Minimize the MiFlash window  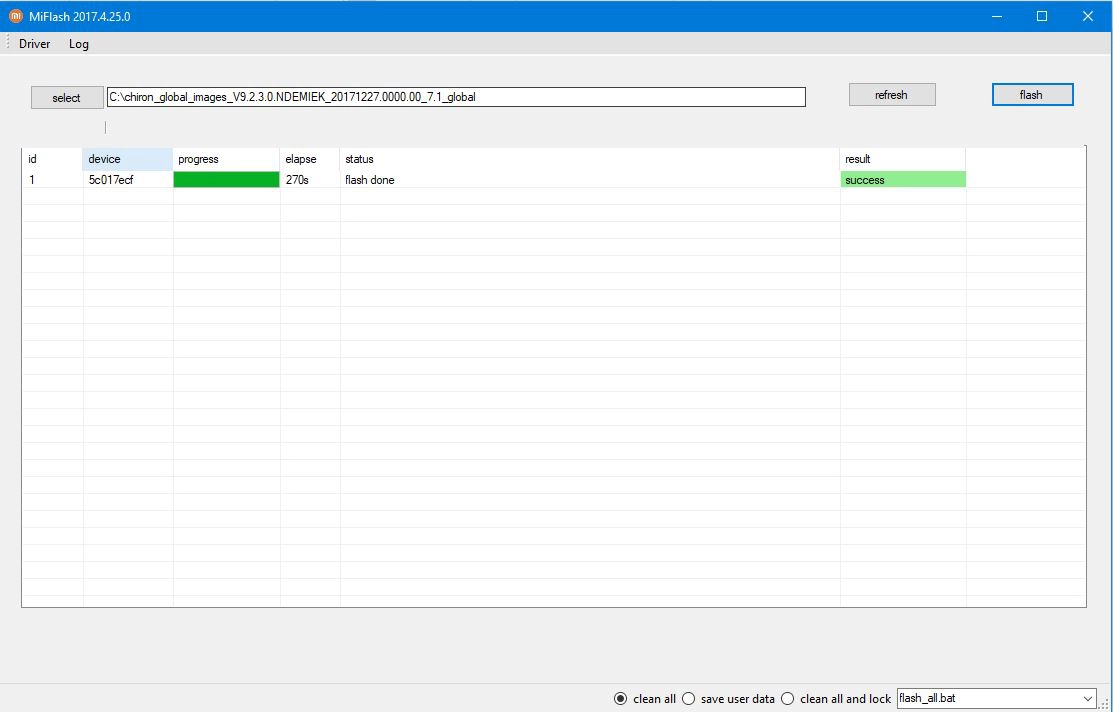pyautogui.click(x=997, y=16)
